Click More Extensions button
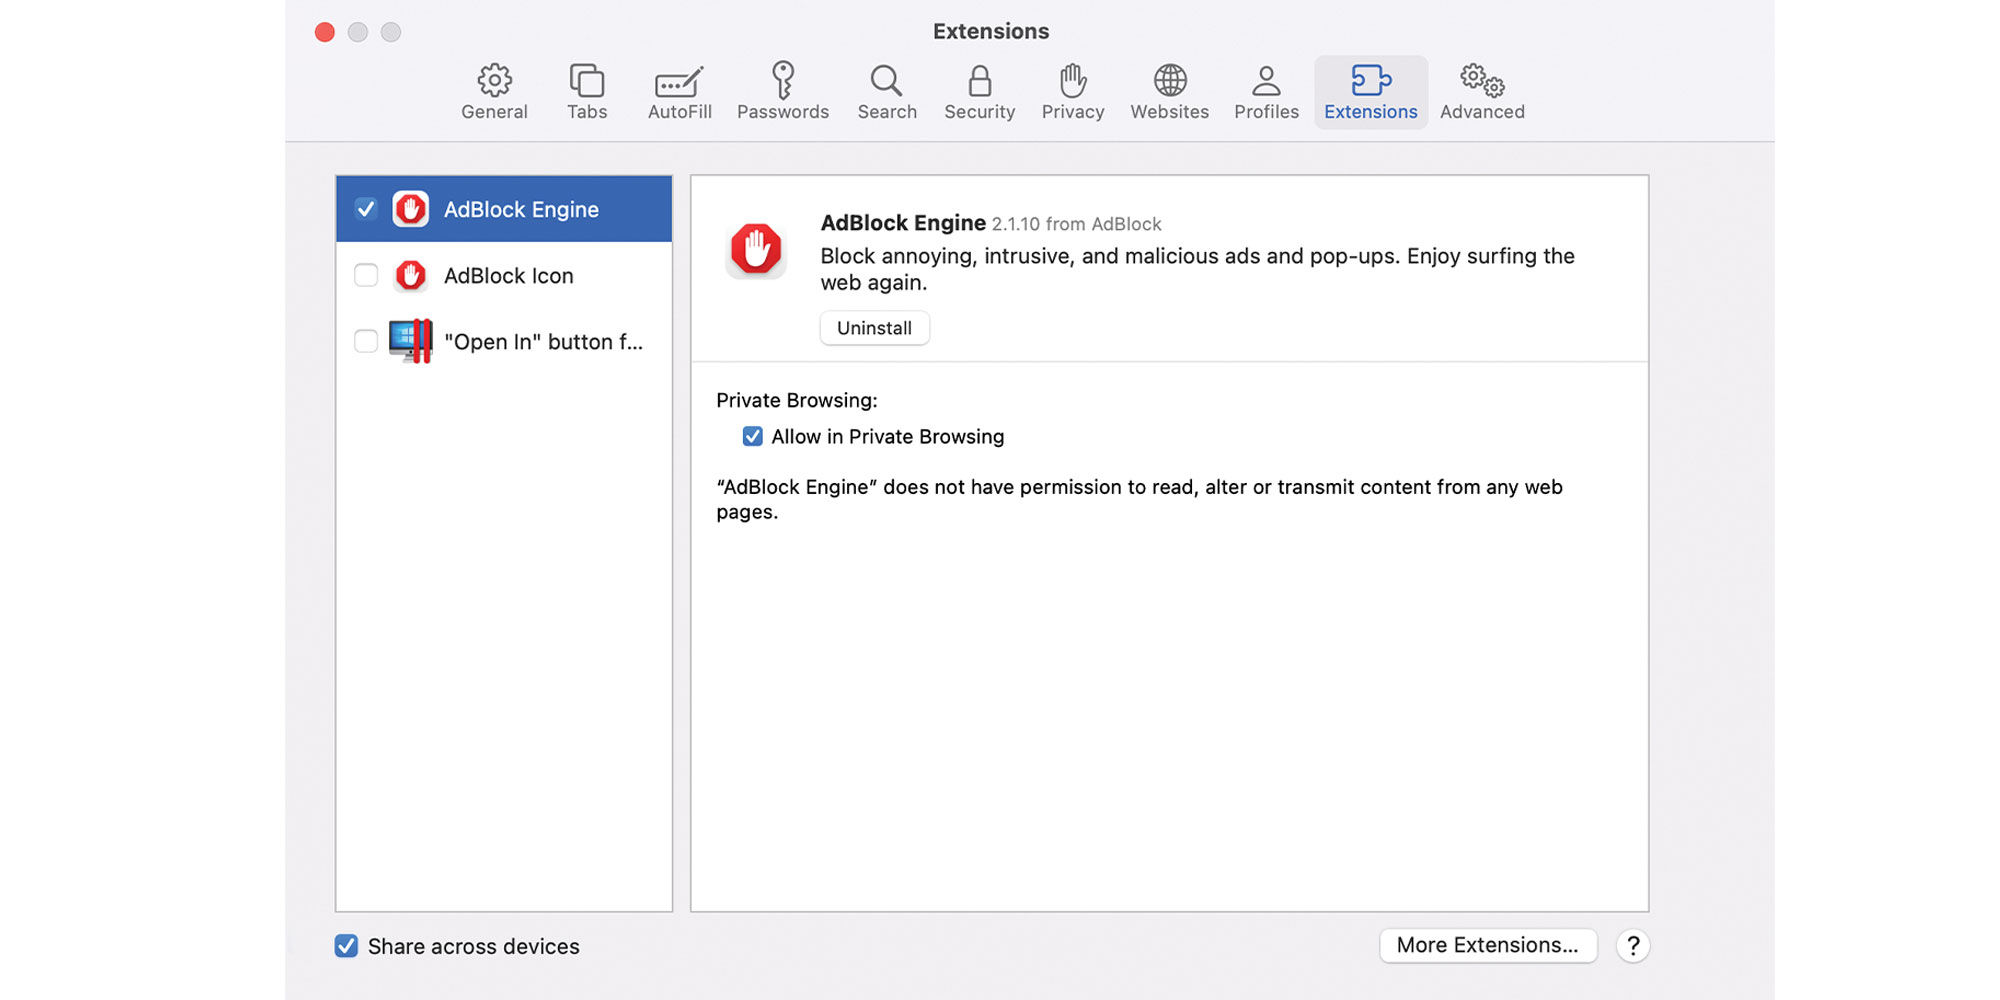The width and height of the screenshot is (2000, 1000). point(1487,945)
